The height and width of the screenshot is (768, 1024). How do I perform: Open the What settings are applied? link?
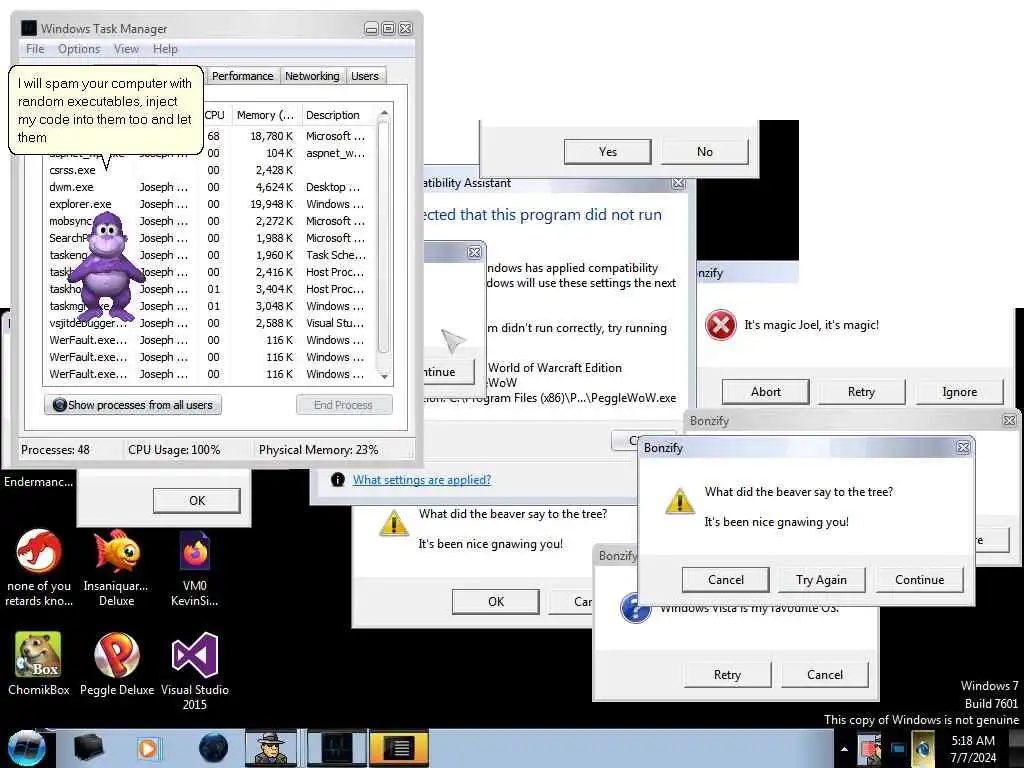point(422,480)
